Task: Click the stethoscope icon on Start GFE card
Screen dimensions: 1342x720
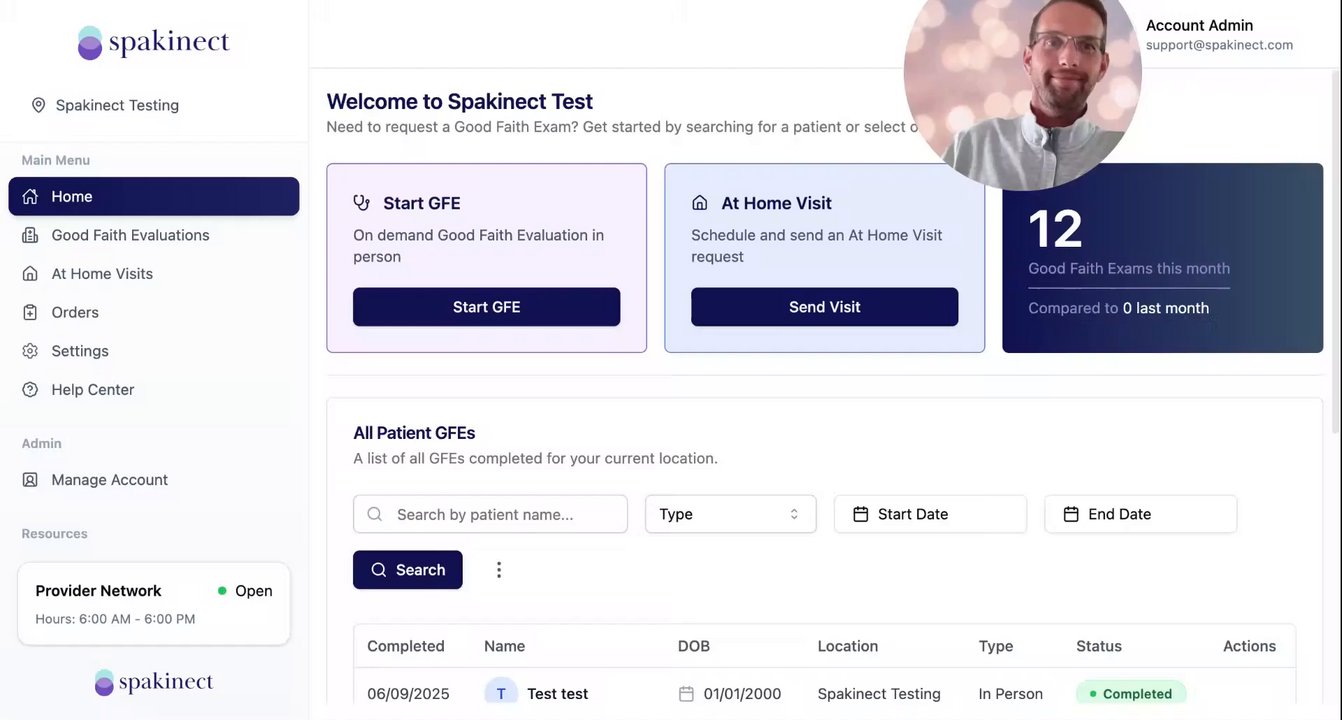Action: click(362, 203)
